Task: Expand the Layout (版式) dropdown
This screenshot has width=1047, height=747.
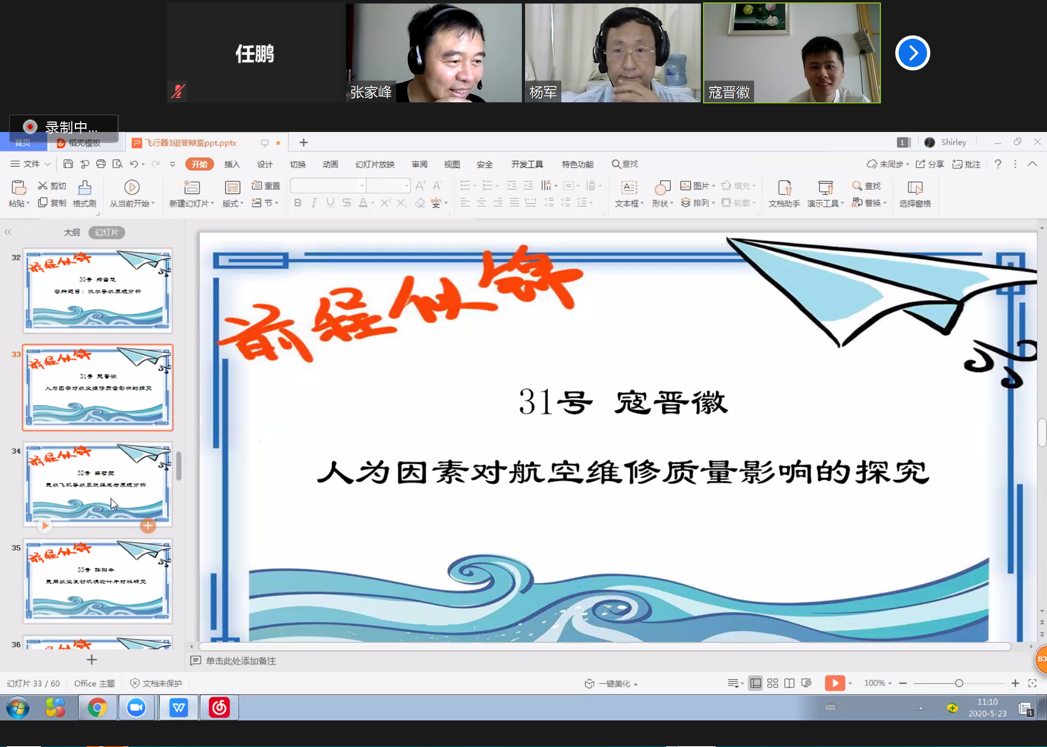Action: [x=232, y=203]
